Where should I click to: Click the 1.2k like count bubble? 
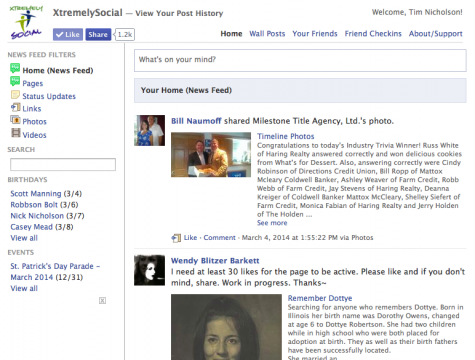pos(125,34)
